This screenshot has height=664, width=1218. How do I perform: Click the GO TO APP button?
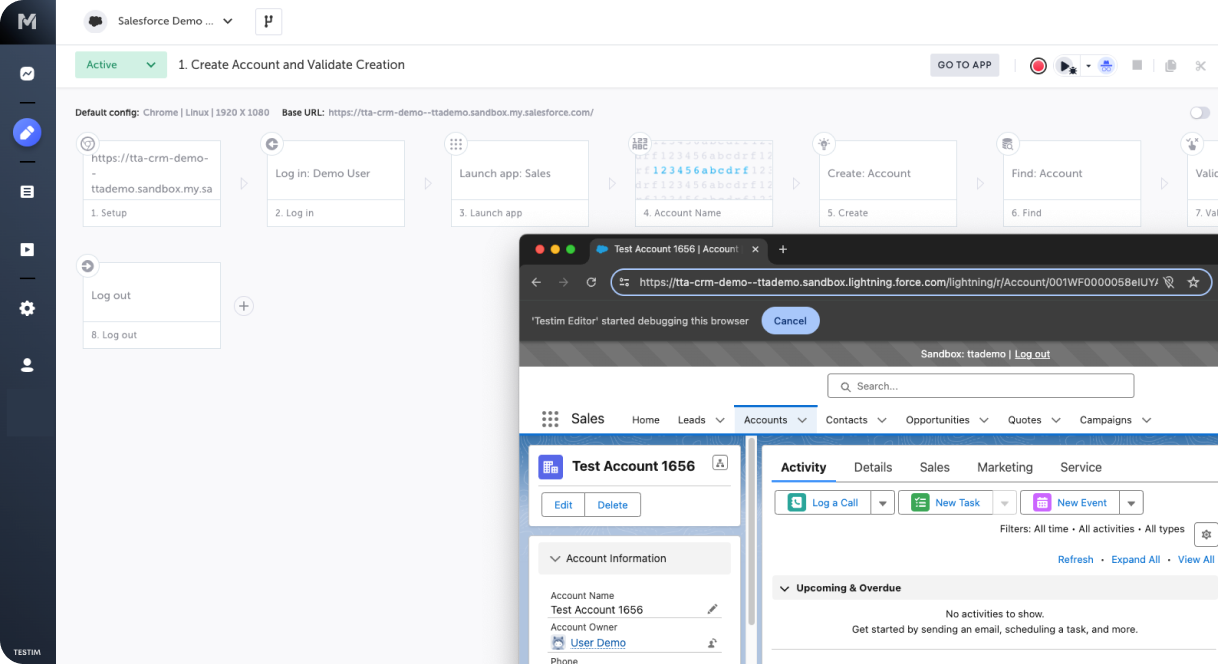tap(964, 64)
